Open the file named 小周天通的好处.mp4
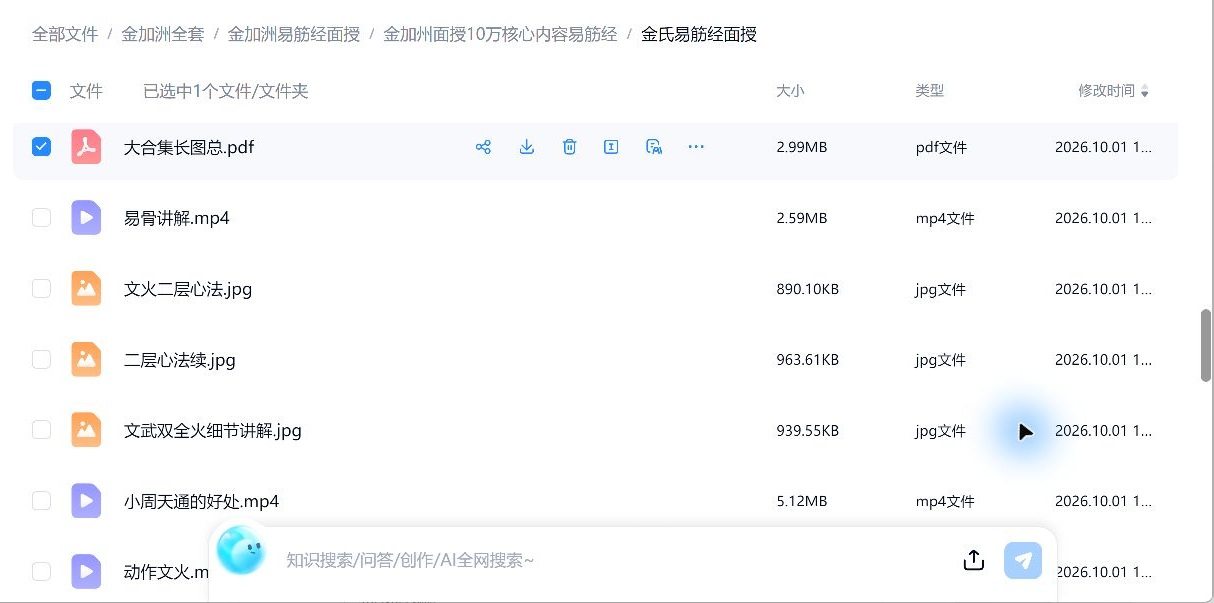This screenshot has width=1214, height=603. tap(201, 501)
